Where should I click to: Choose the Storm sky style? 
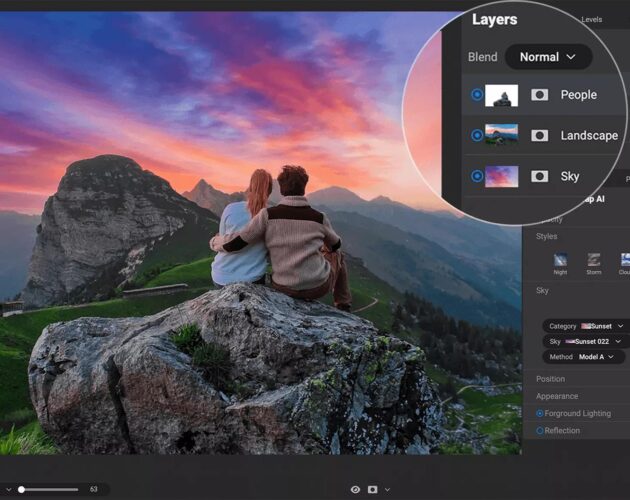tap(593, 264)
